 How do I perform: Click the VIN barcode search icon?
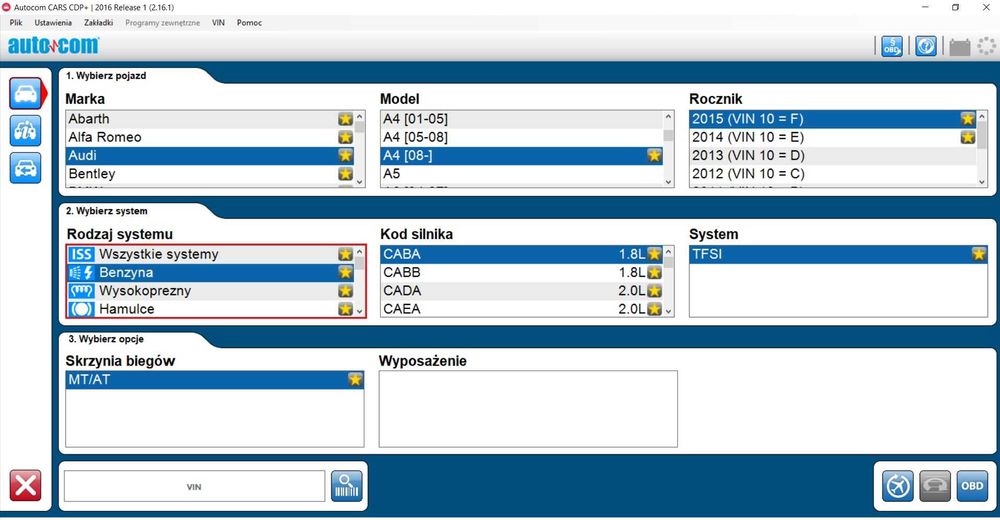point(347,486)
